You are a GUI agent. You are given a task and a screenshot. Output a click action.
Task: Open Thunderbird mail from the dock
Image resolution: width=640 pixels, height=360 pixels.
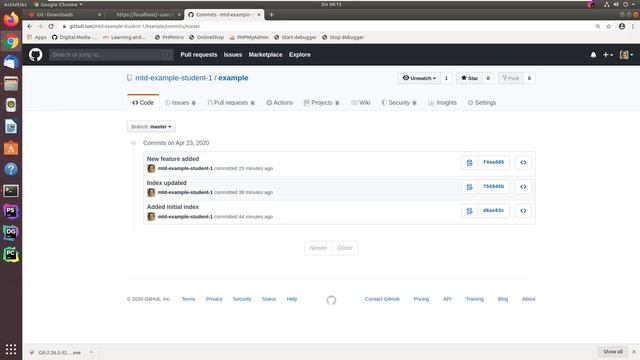coord(11,62)
